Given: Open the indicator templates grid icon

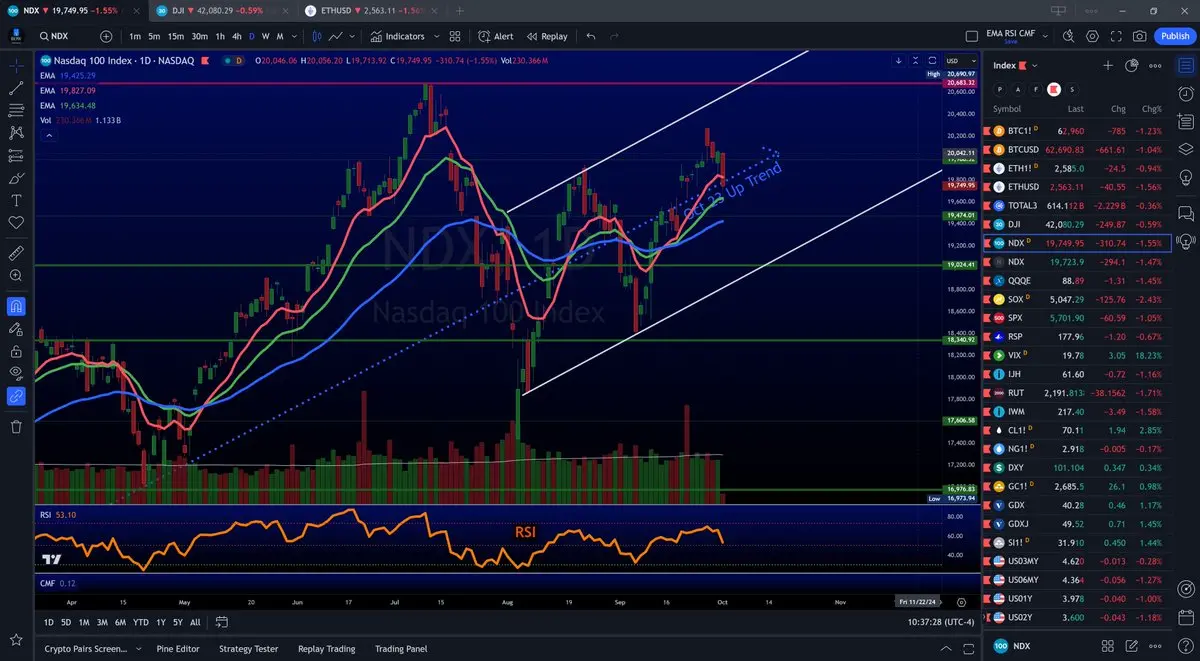Looking at the screenshot, I should point(455,36).
